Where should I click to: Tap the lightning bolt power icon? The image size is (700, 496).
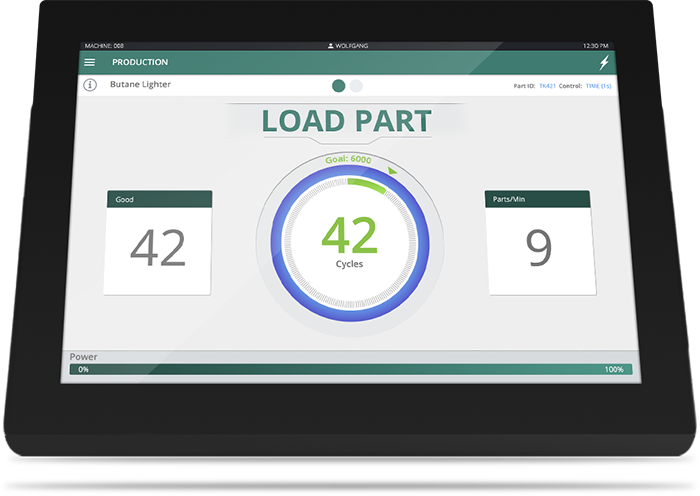(603, 62)
